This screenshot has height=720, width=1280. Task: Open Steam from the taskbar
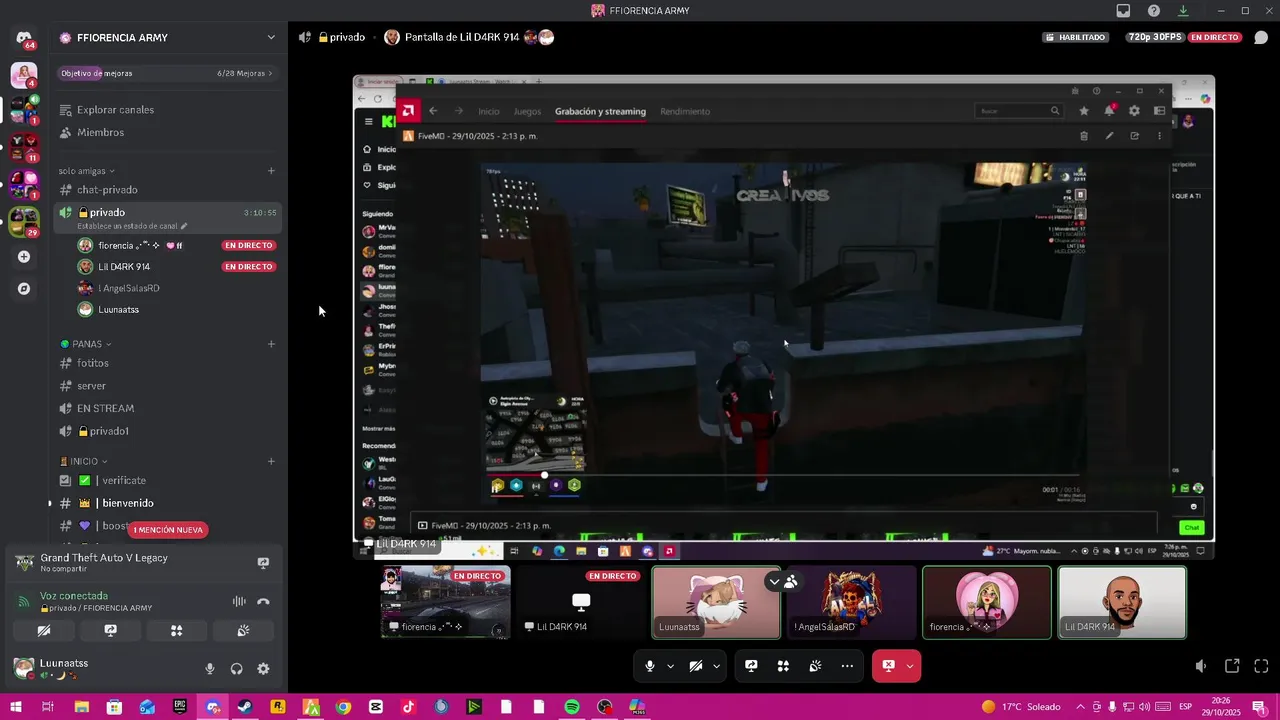[x=244, y=707]
